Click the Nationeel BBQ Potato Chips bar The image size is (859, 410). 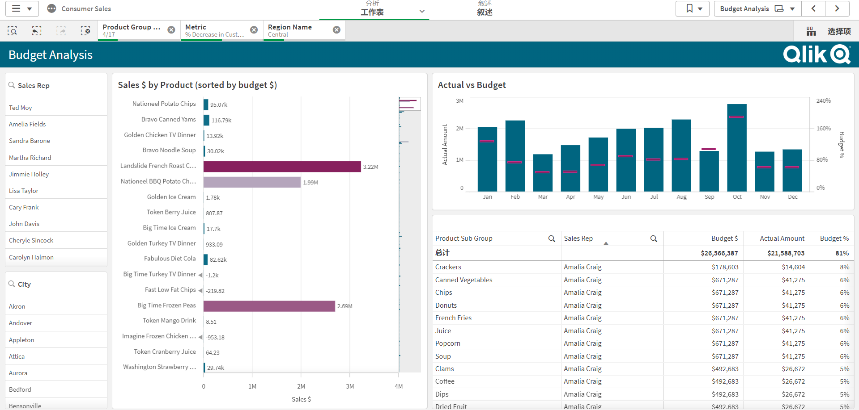pyautogui.click(x=252, y=182)
